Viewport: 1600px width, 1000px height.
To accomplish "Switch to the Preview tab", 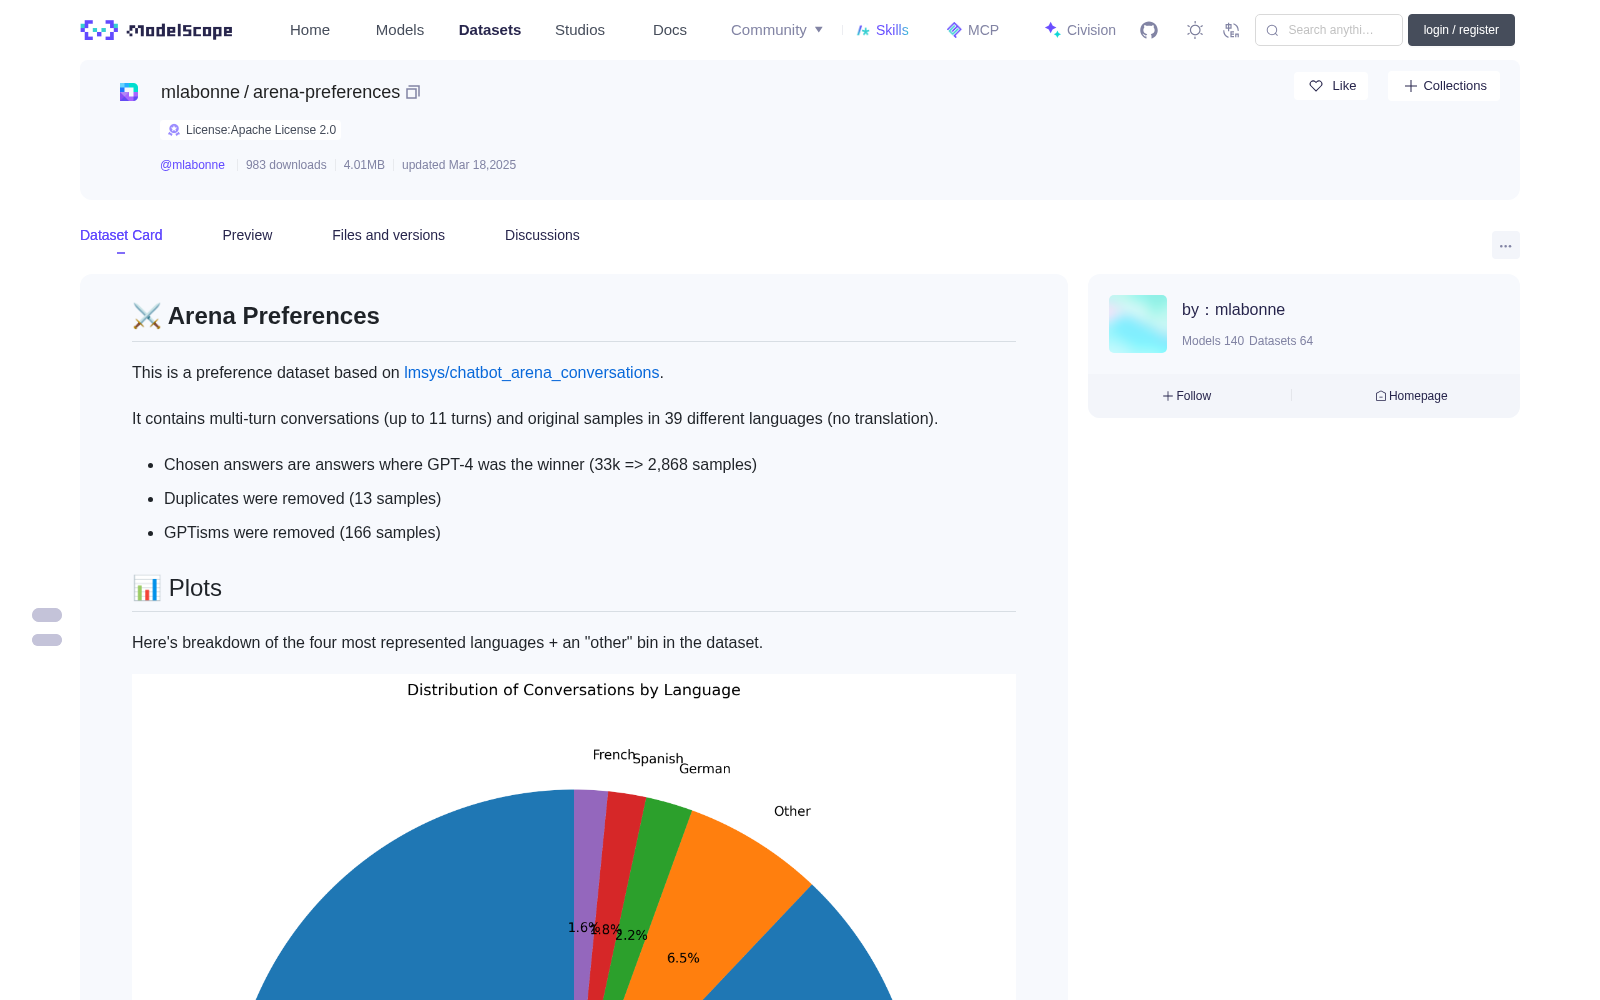I will coord(247,235).
